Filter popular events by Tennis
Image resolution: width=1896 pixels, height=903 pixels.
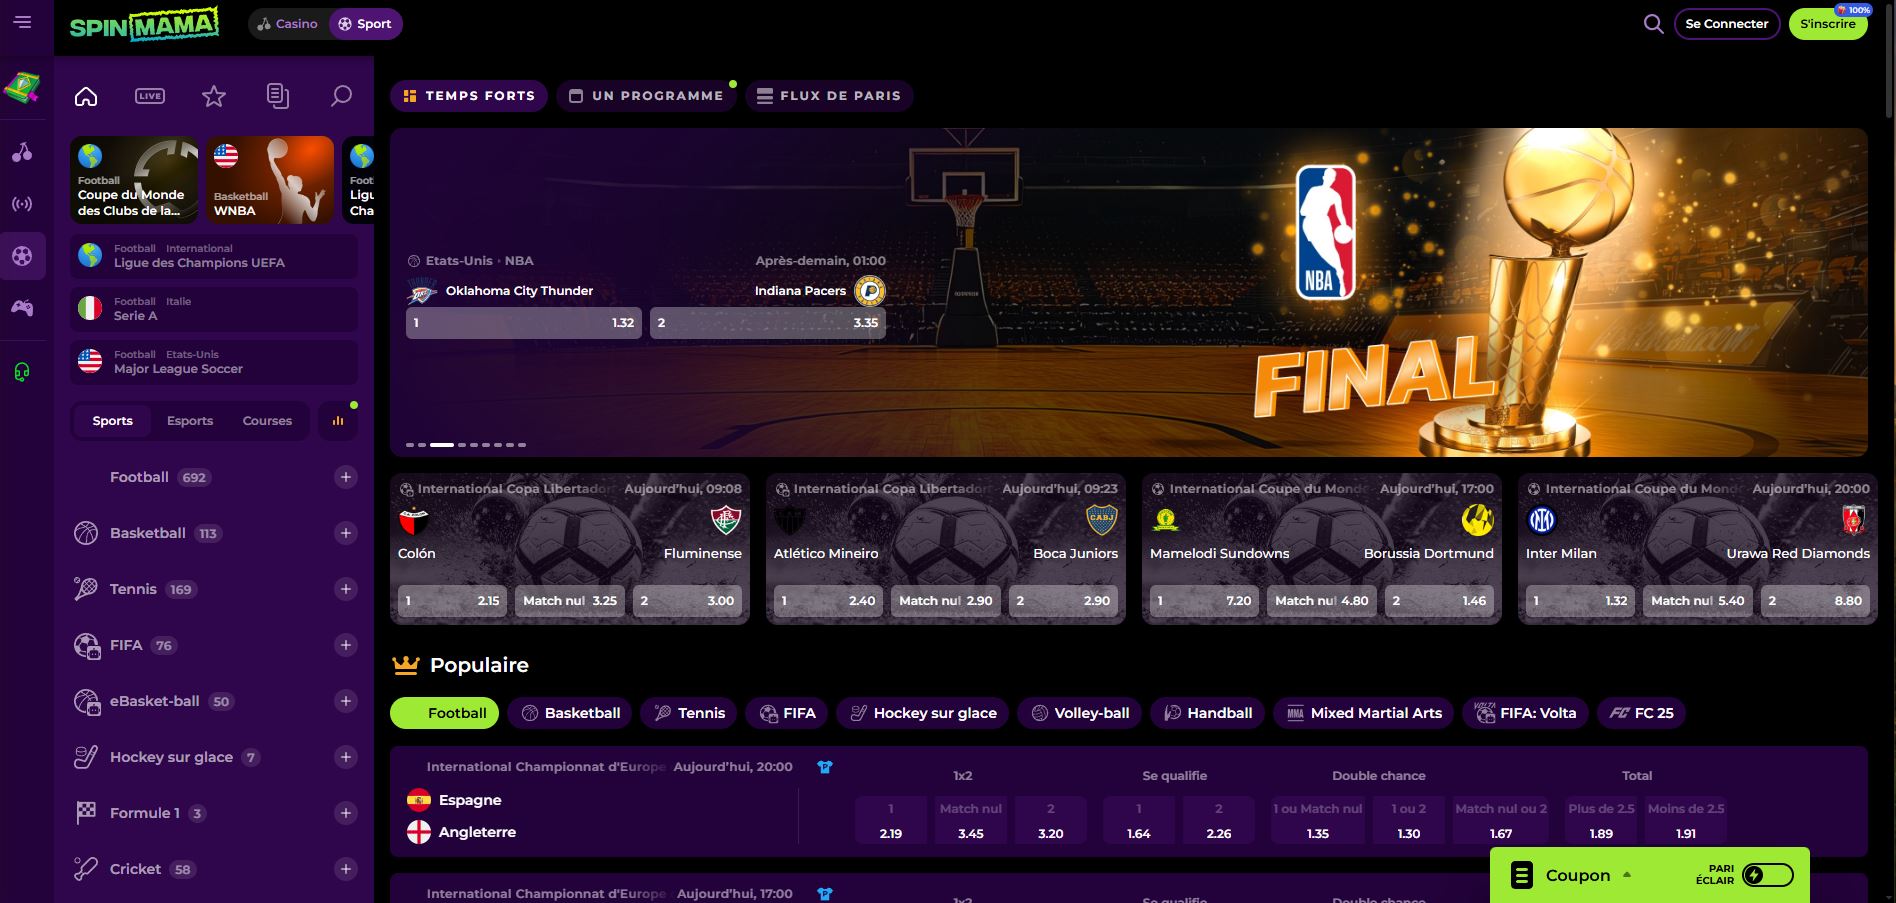tap(689, 713)
